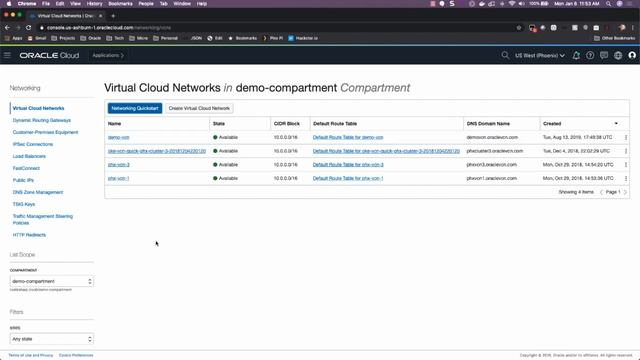Open oke-vcn-quick-phx-cluster-3 network link
This screenshot has width=640, height=360.
tap(157, 151)
